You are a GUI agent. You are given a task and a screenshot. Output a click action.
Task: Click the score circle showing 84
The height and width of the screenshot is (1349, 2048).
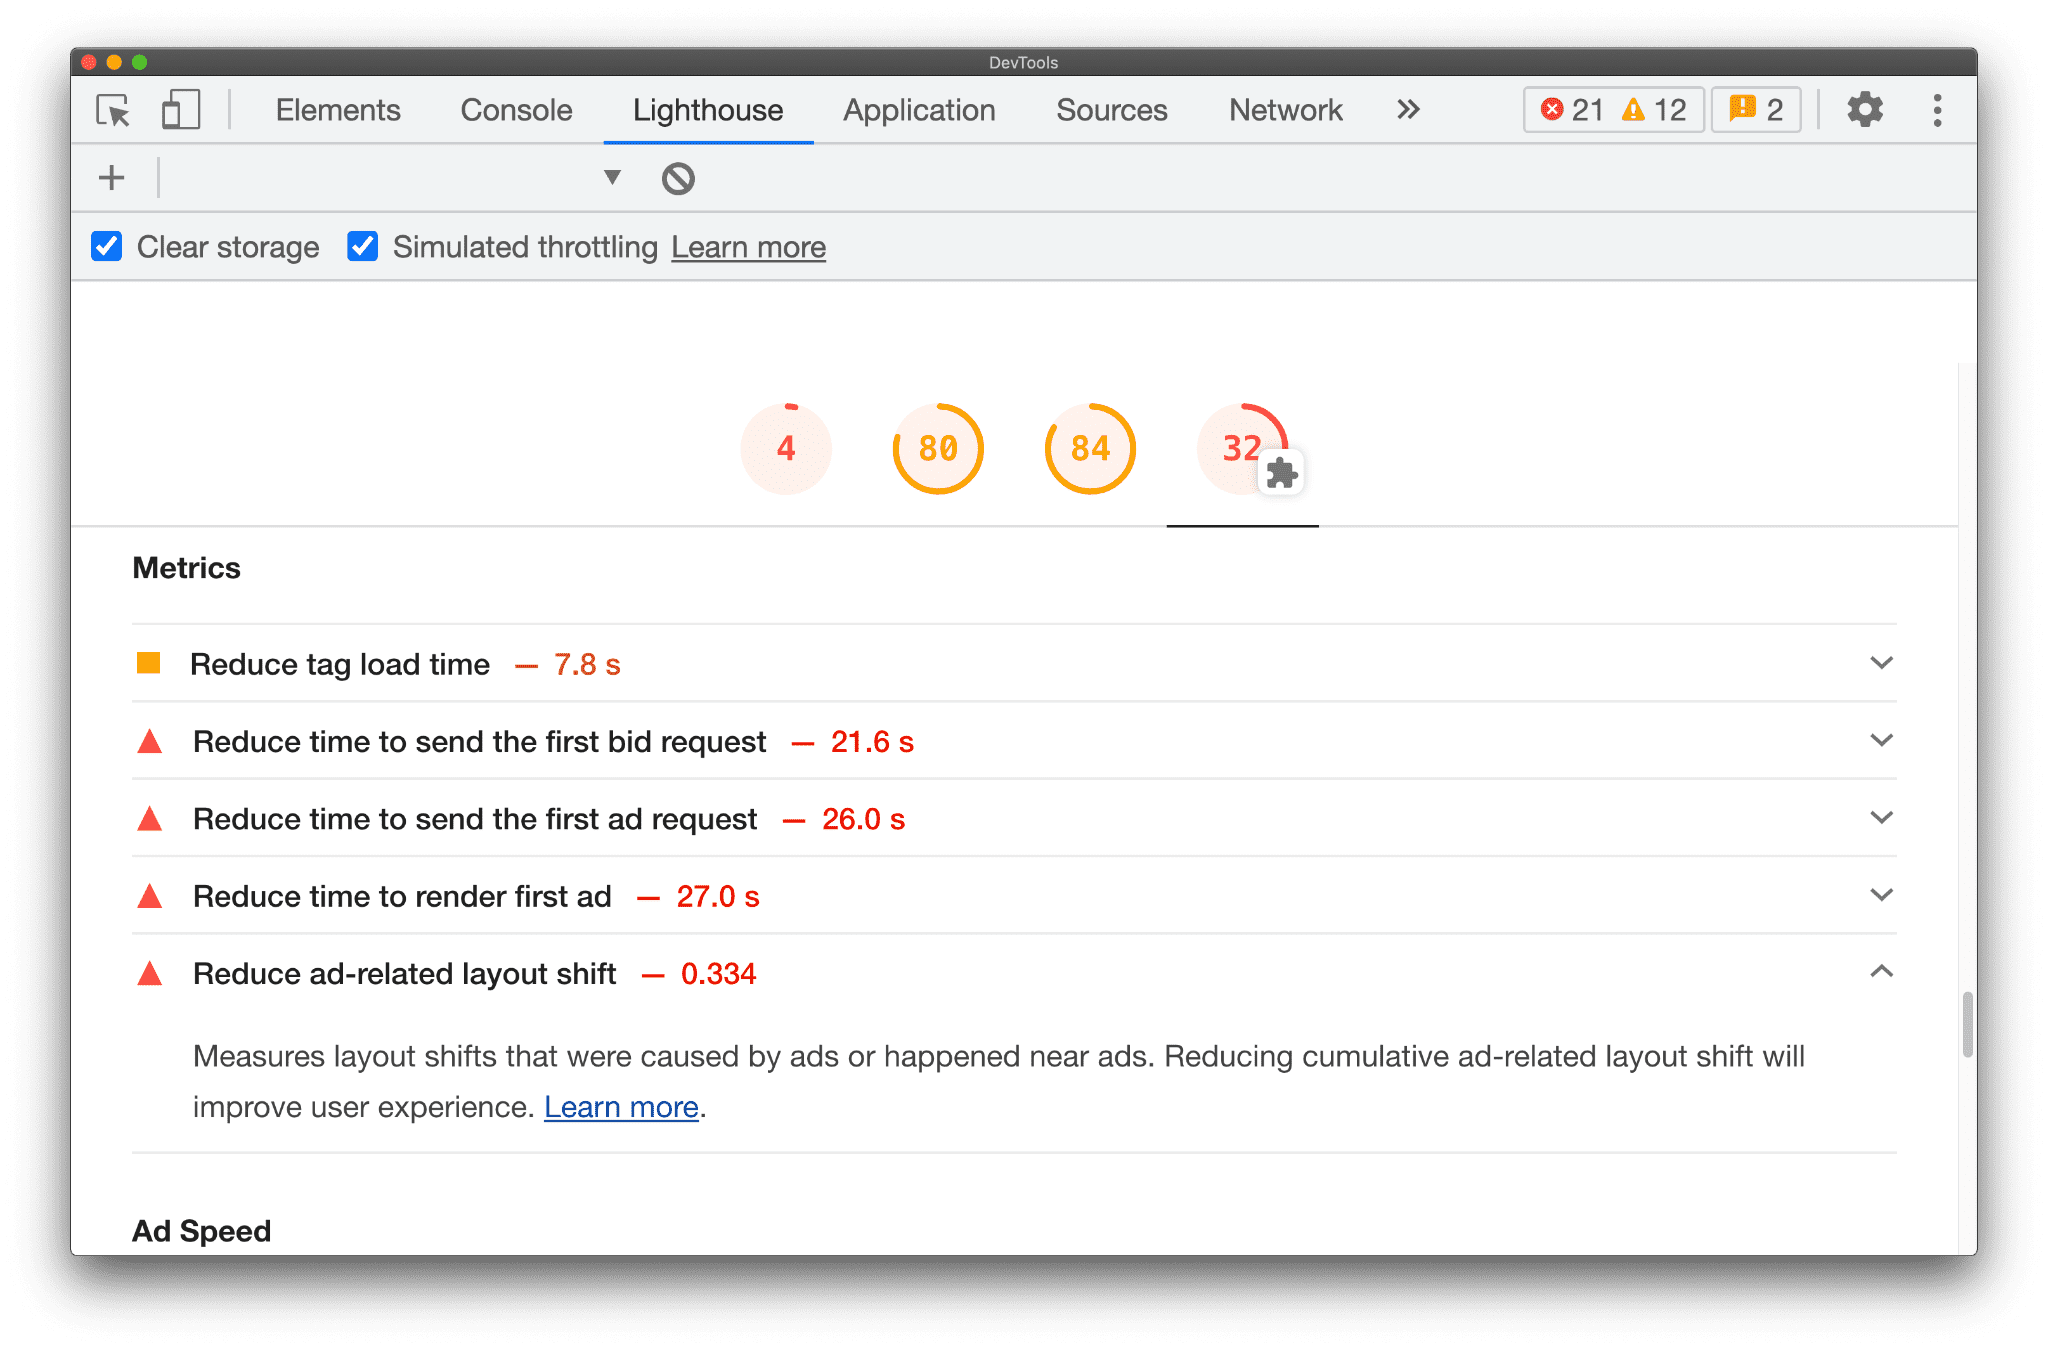tap(1088, 446)
